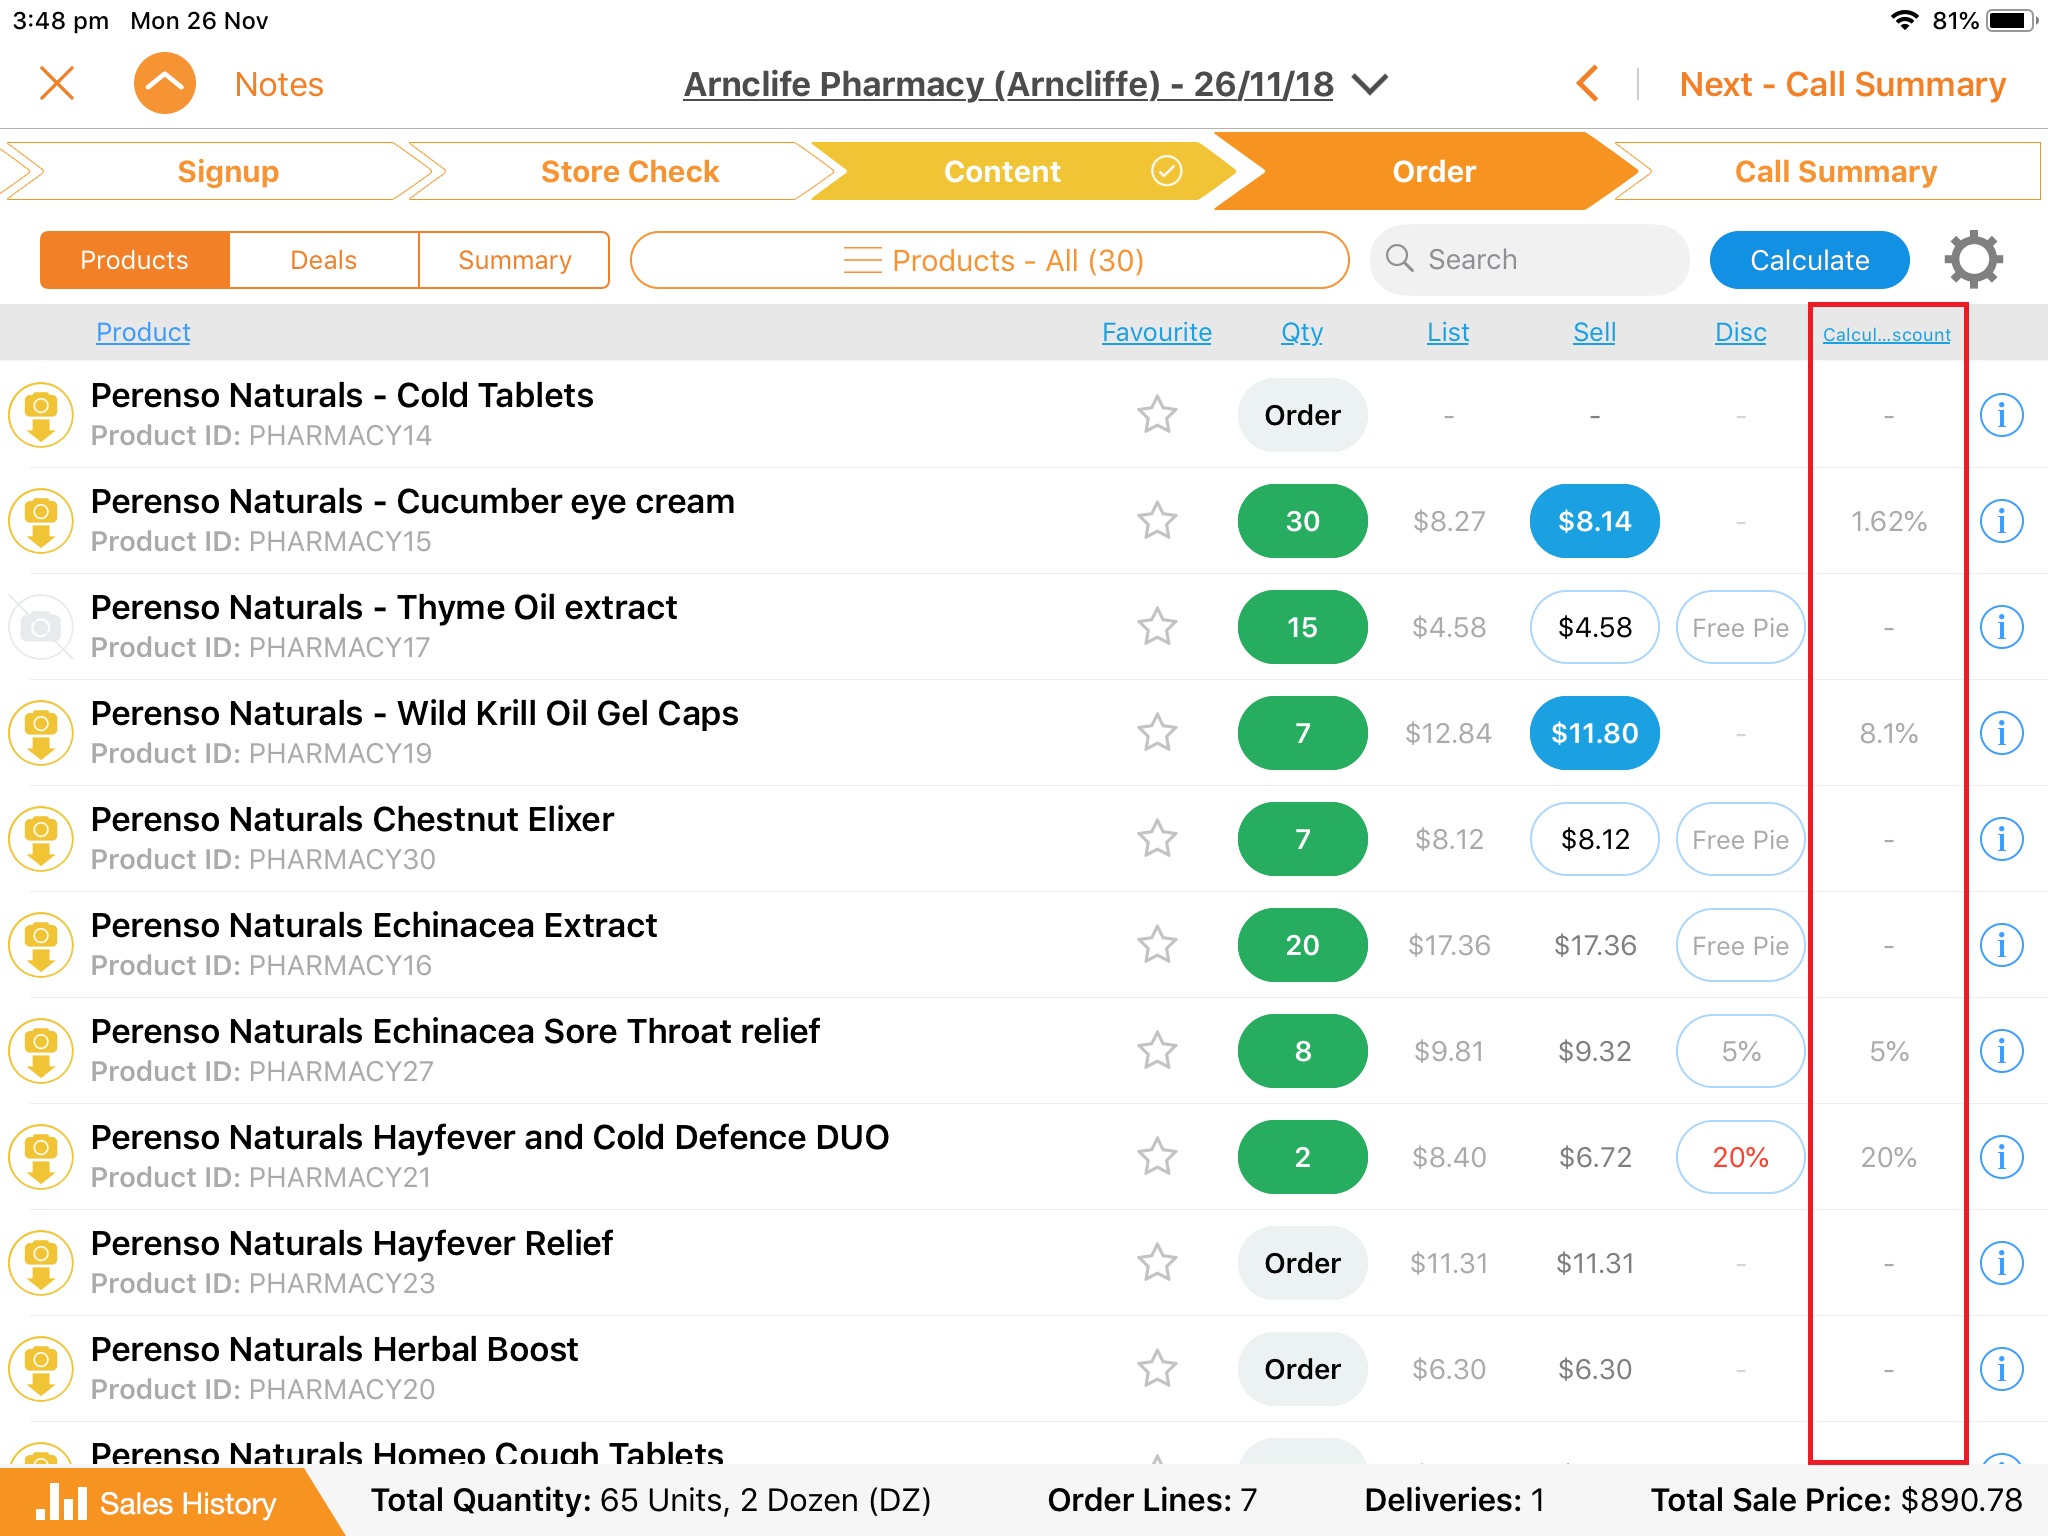Open the Products - All (30) filter
Viewport: 2048px width, 1536px height.
coord(990,260)
